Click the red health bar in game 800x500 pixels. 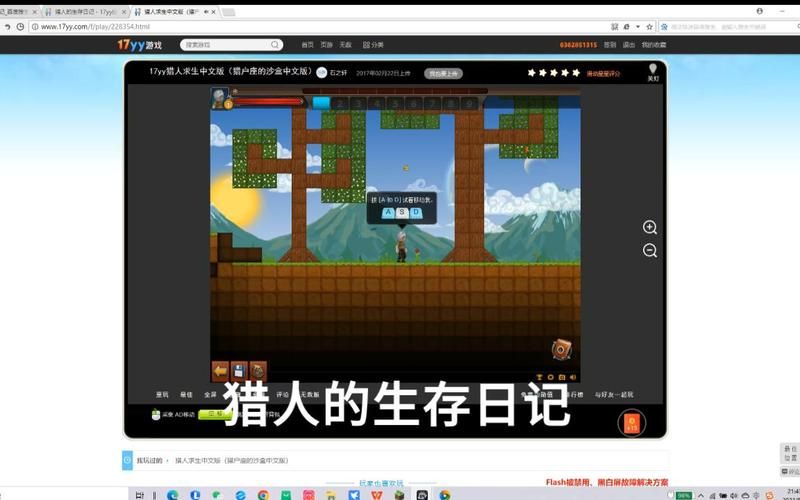267,102
